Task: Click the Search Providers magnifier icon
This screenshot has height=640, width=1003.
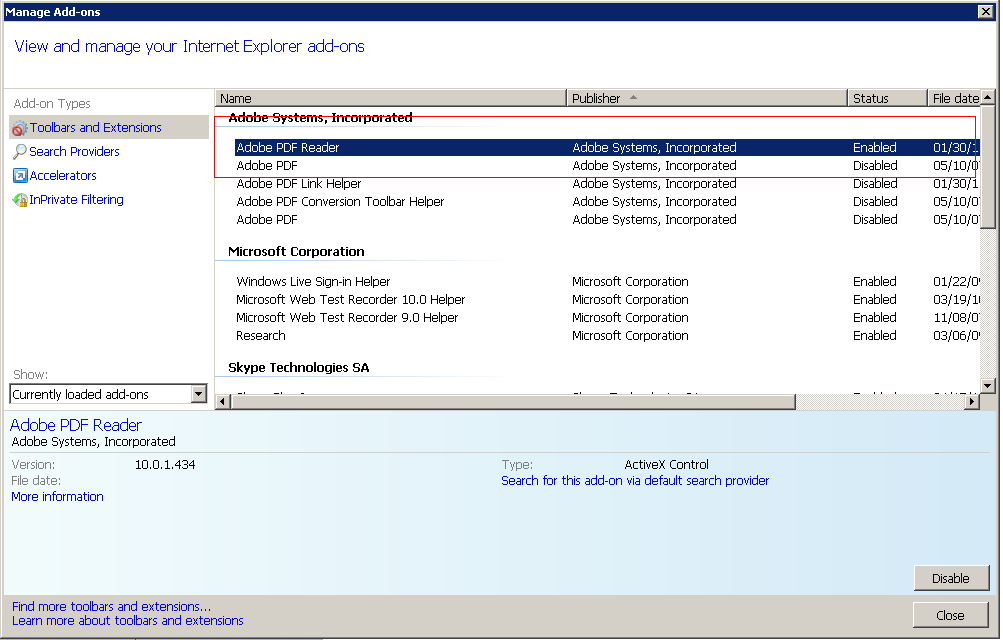Action: [x=20, y=152]
